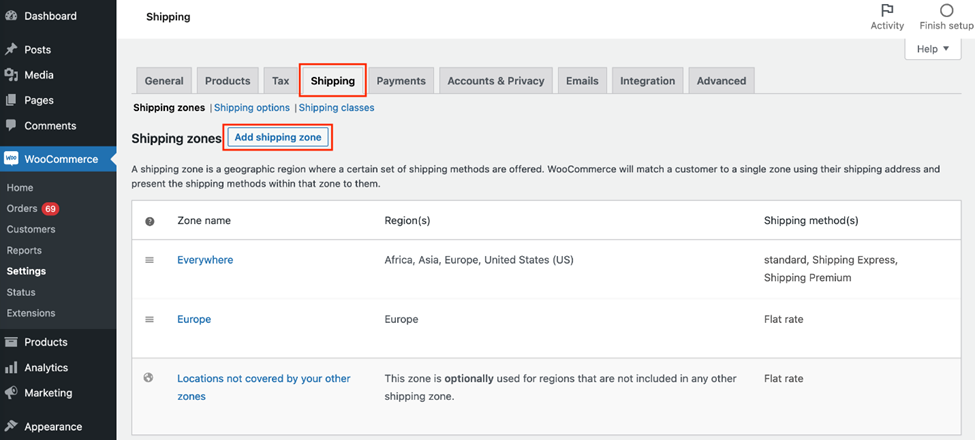Open Locations not covered by your other zones

(x=264, y=387)
